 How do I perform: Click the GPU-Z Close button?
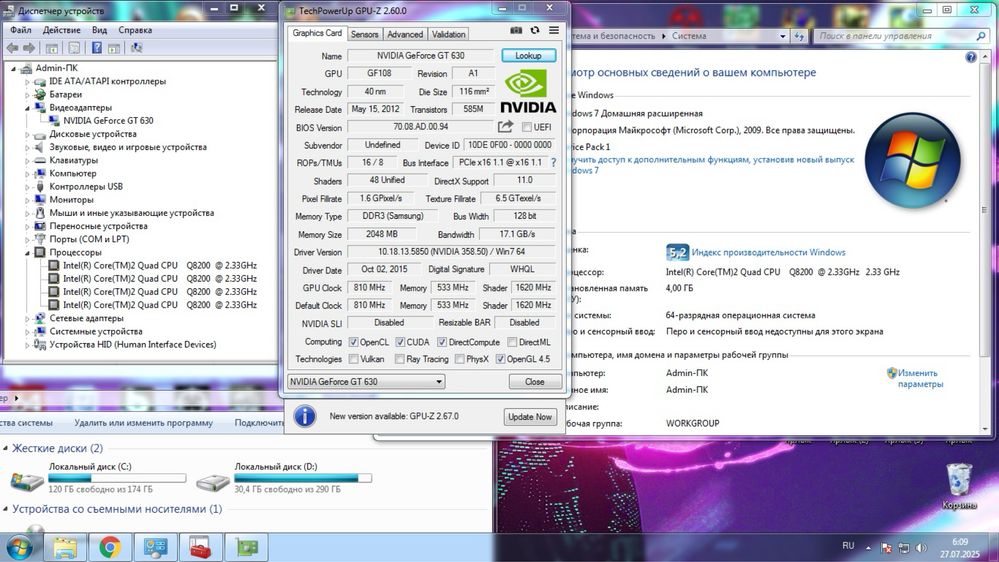pyautogui.click(x=535, y=382)
